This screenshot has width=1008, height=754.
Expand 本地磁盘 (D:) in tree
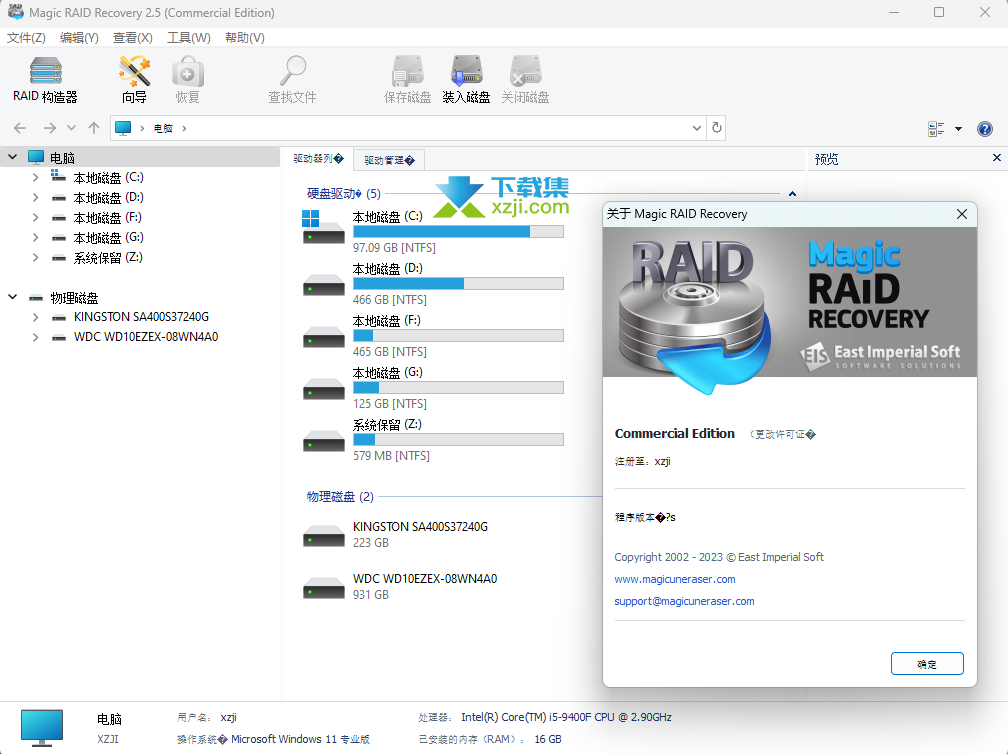(35, 197)
